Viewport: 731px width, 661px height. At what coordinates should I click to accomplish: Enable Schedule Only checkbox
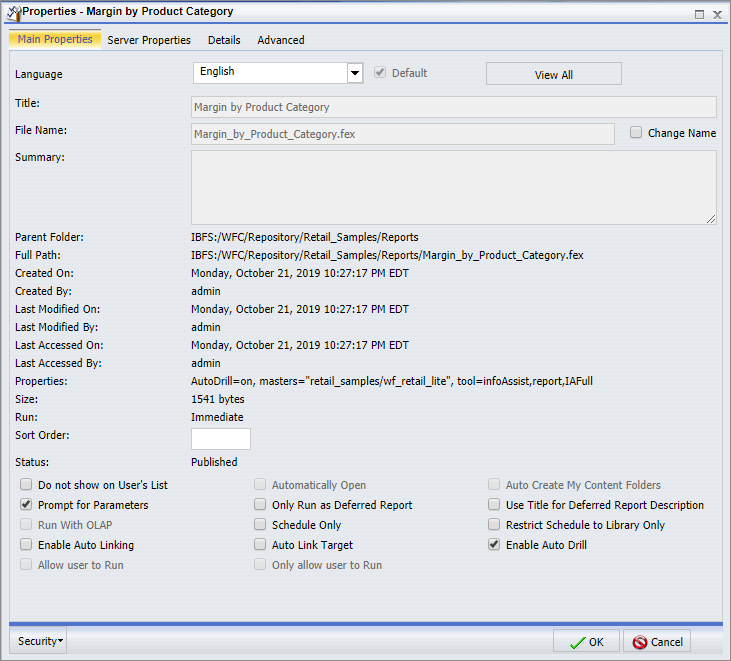pyautogui.click(x=260, y=524)
